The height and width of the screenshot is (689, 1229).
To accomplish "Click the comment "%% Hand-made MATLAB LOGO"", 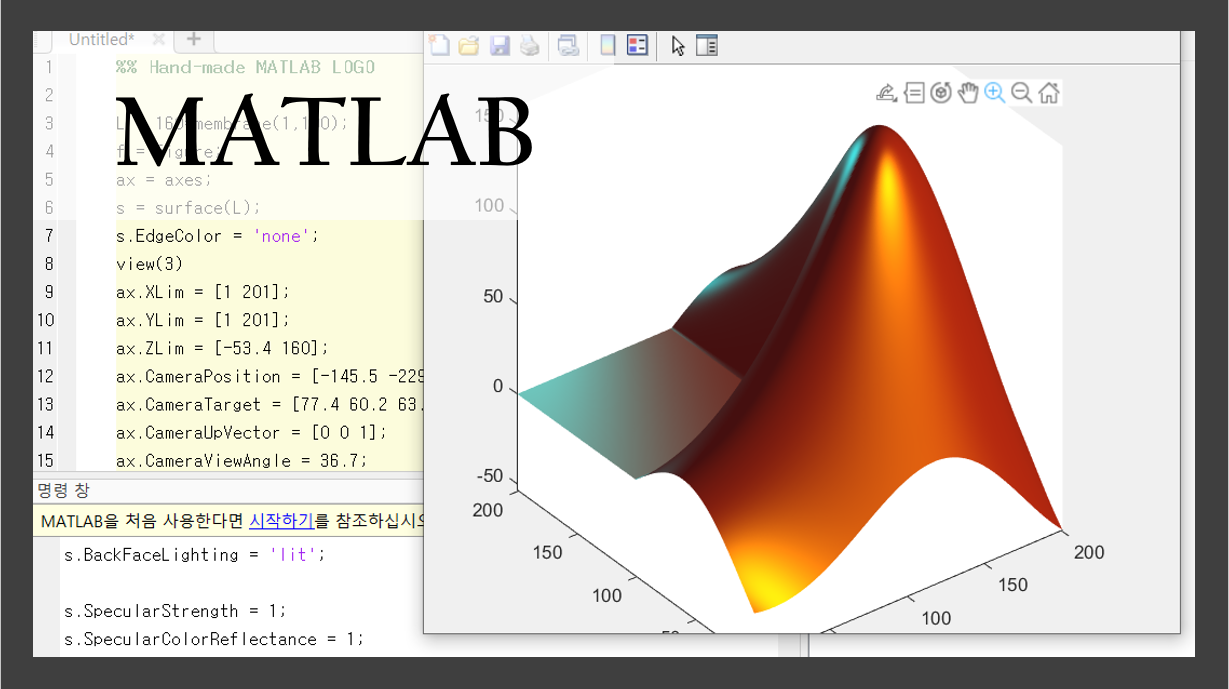I will click(245, 68).
